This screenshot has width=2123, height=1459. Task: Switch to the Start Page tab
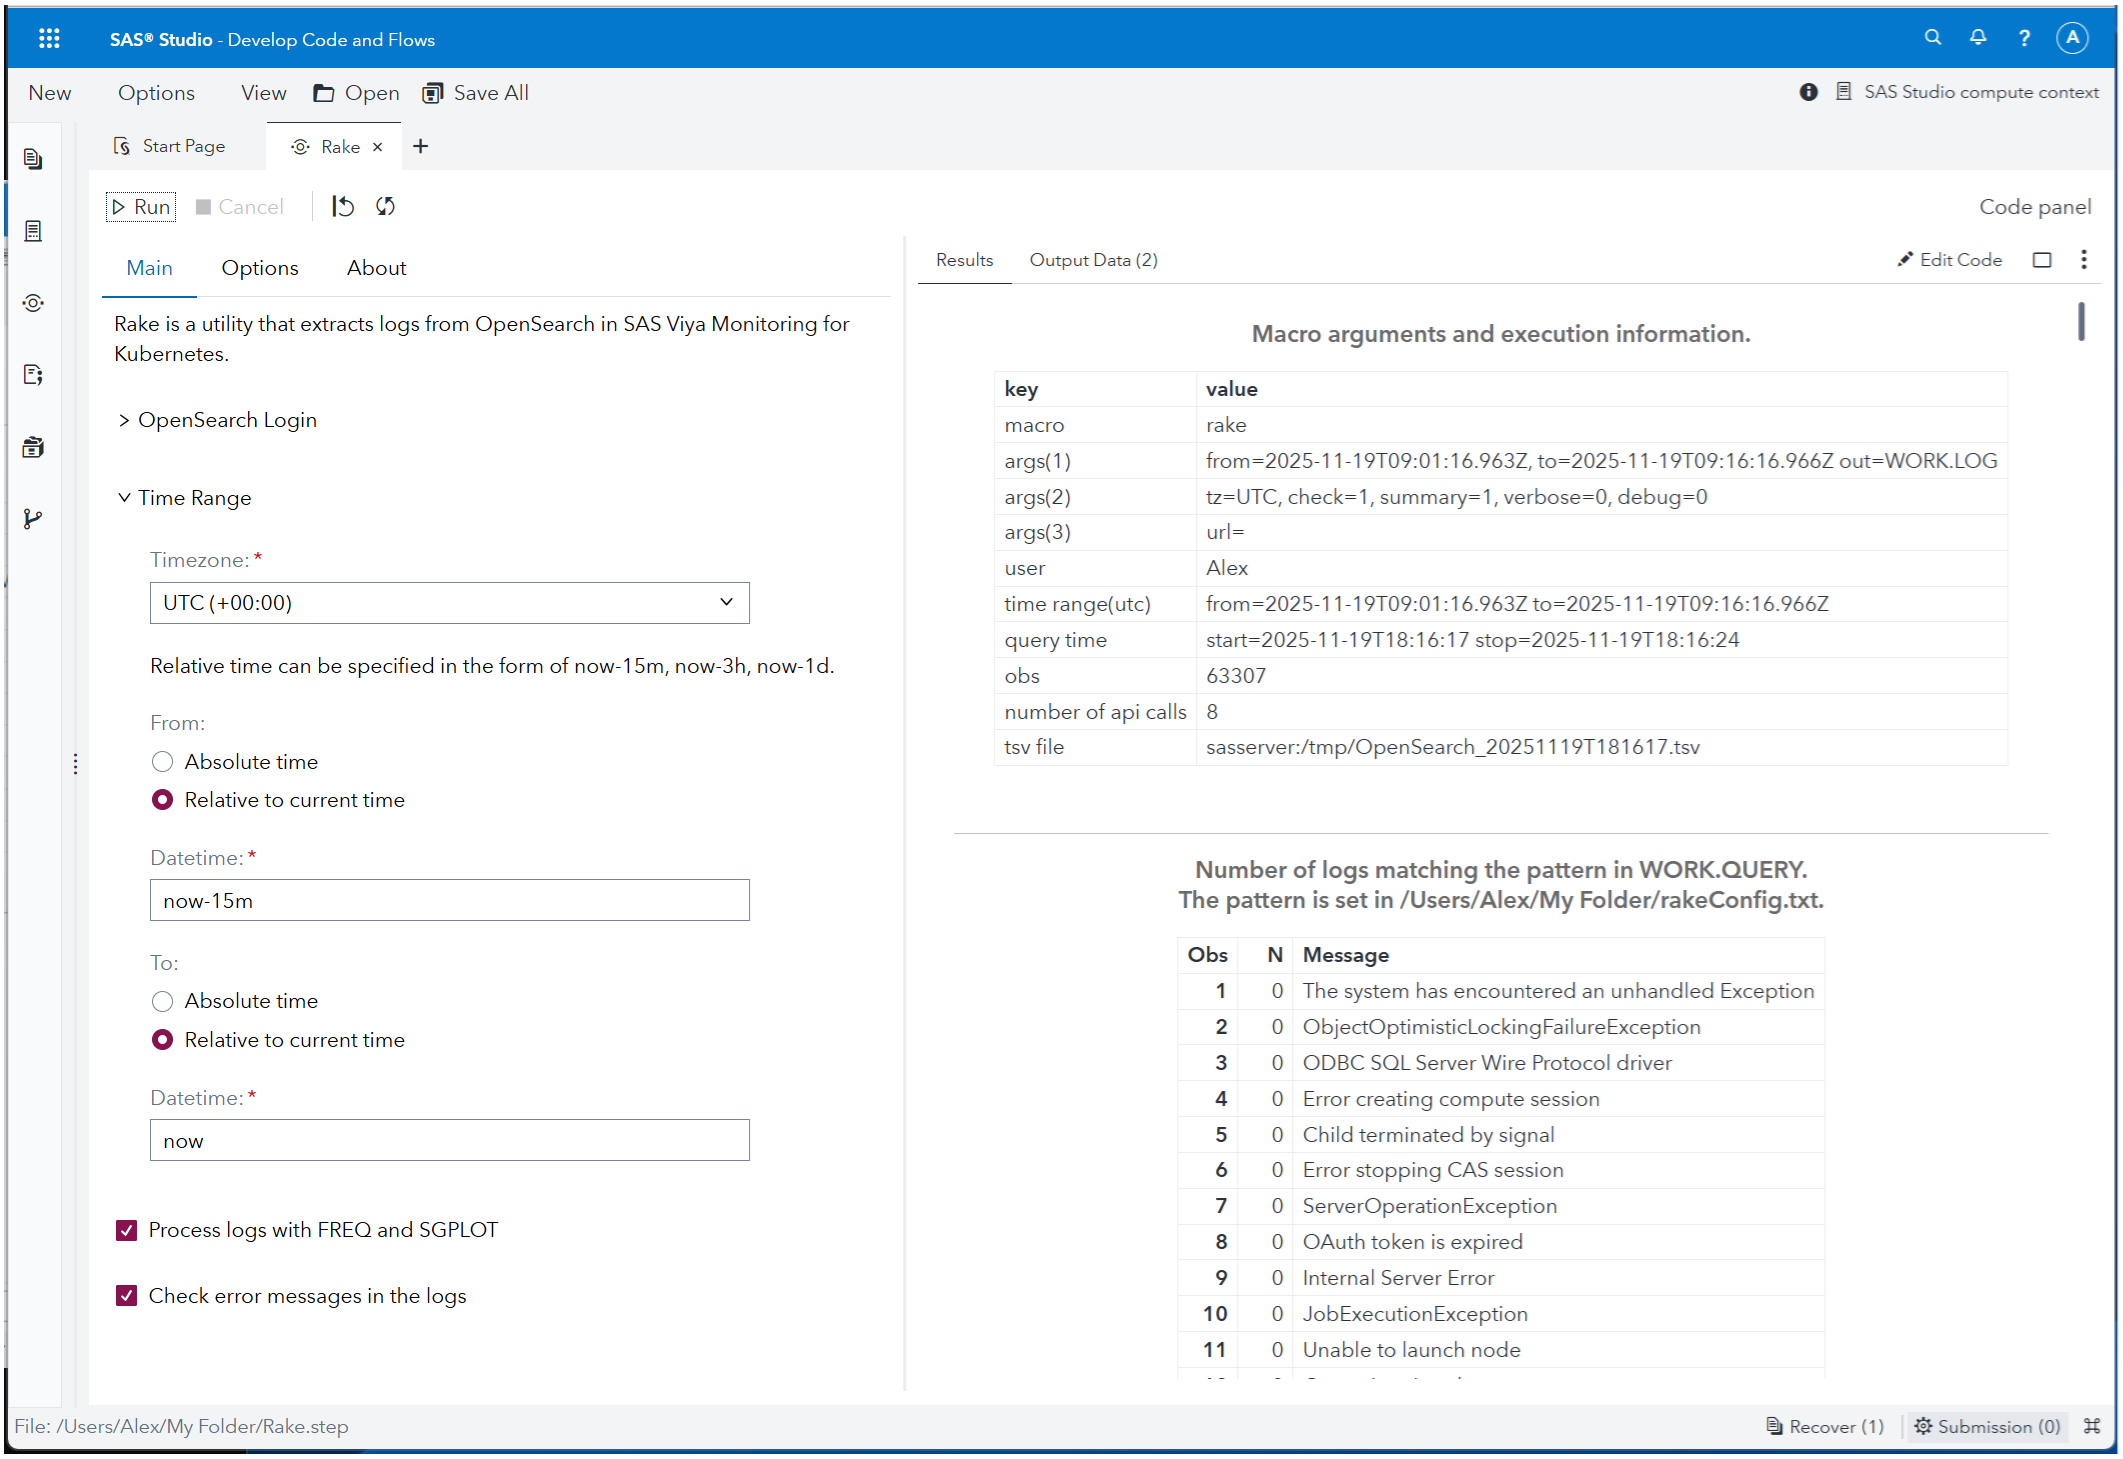tap(170, 146)
